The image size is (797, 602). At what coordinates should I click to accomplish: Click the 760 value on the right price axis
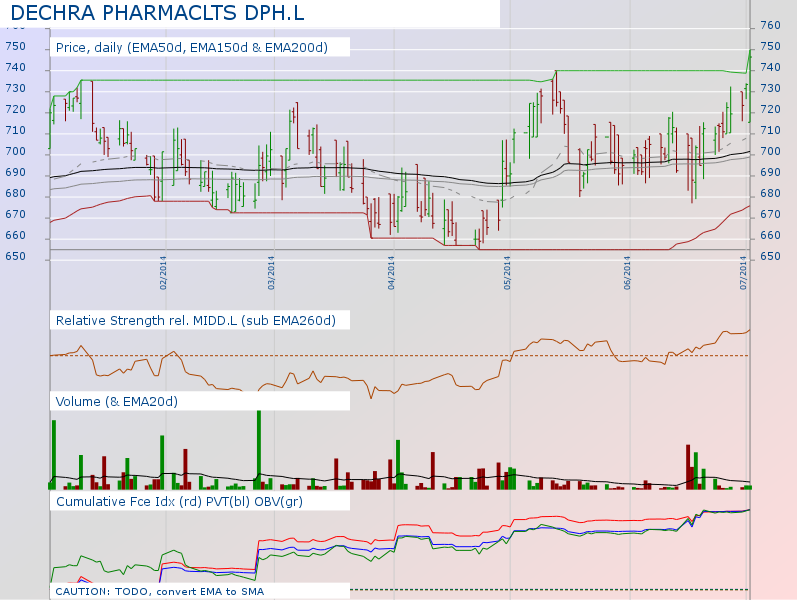(770, 25)
